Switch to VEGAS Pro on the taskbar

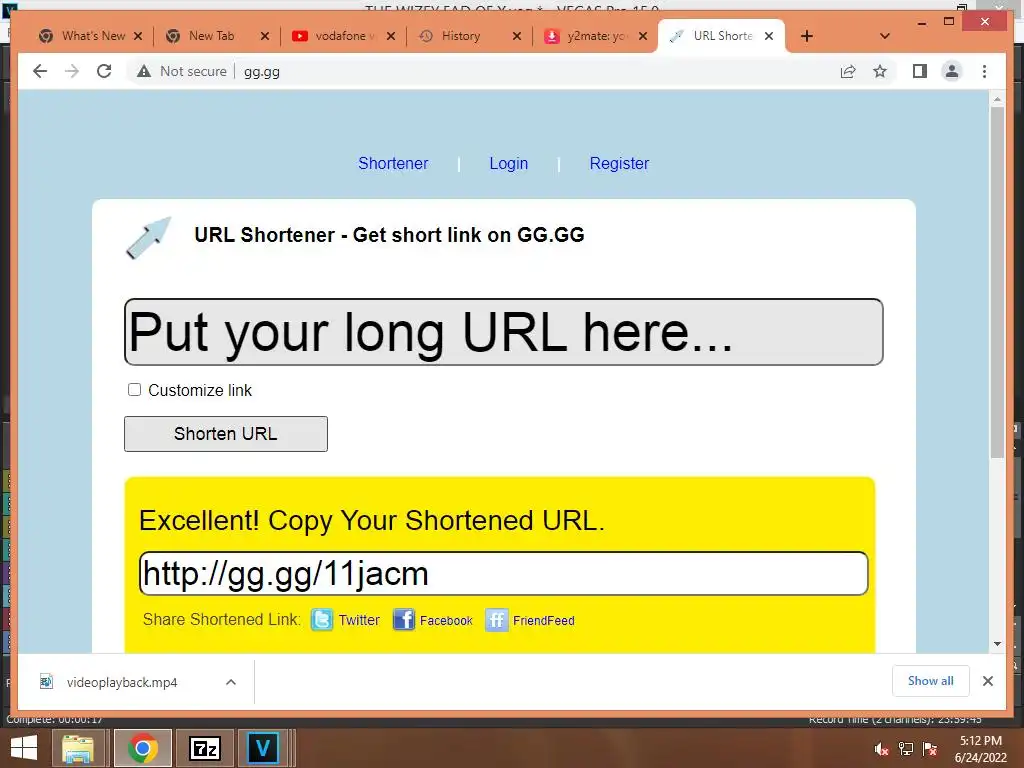click(263, 748)
